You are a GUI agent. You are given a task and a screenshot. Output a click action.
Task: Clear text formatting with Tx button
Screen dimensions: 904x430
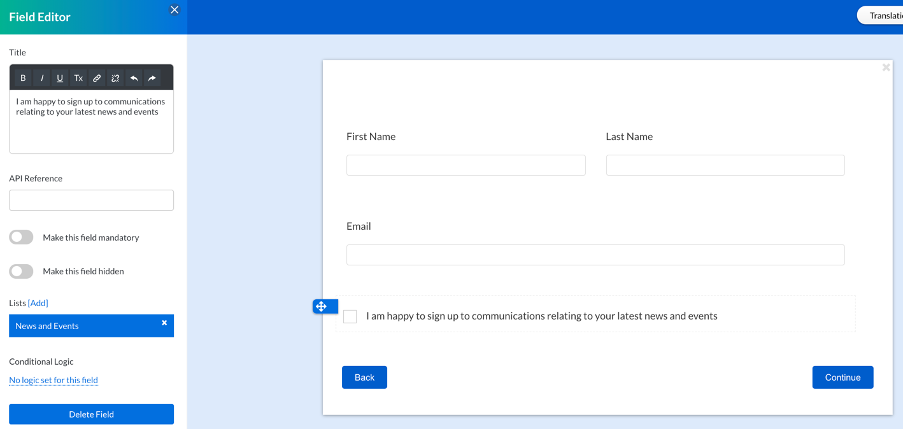(x=78, y=78)
